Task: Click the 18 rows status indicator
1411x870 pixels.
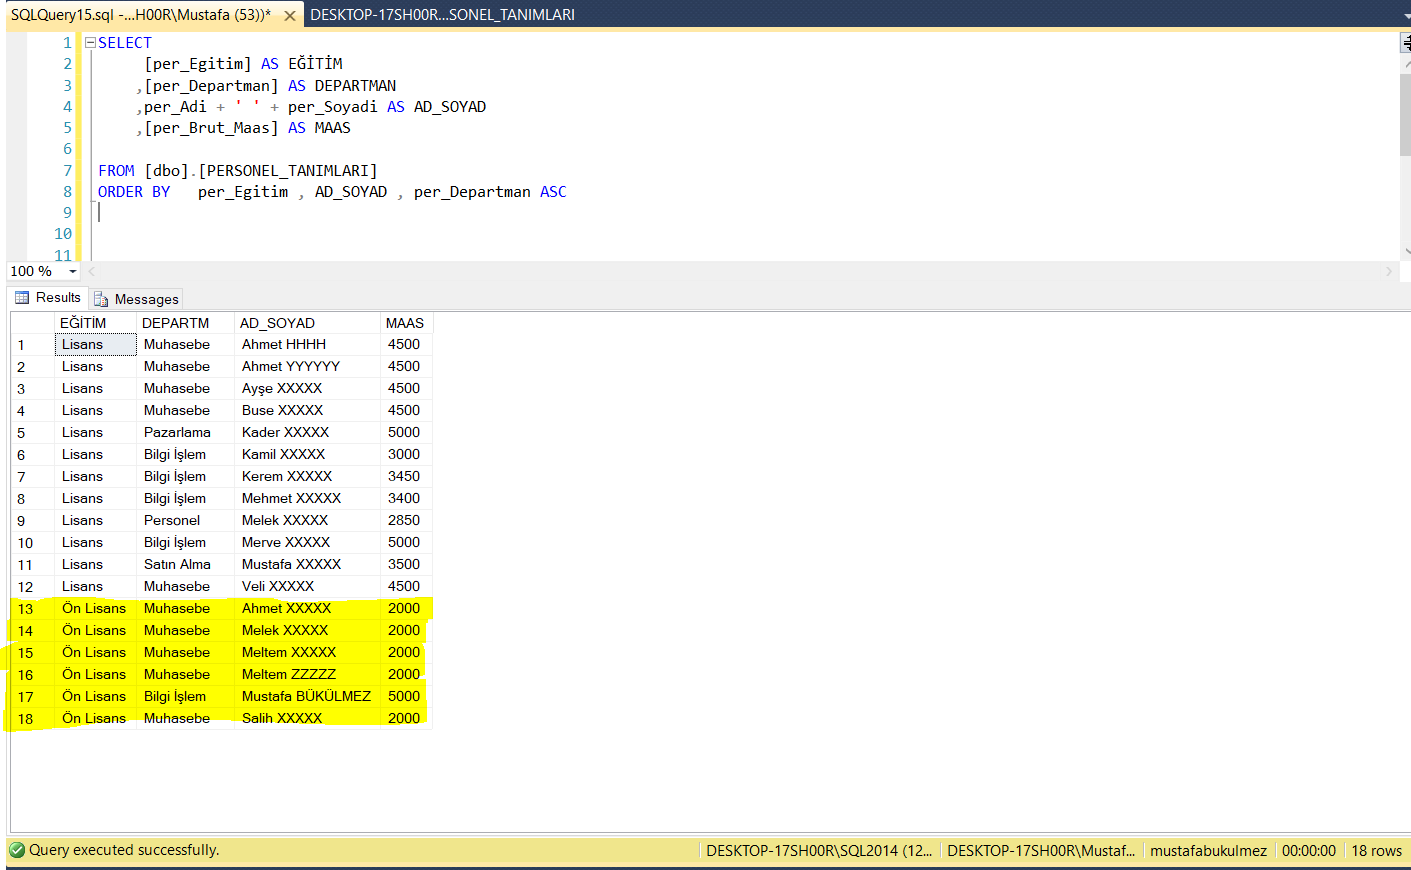Action: point(1377,850)
